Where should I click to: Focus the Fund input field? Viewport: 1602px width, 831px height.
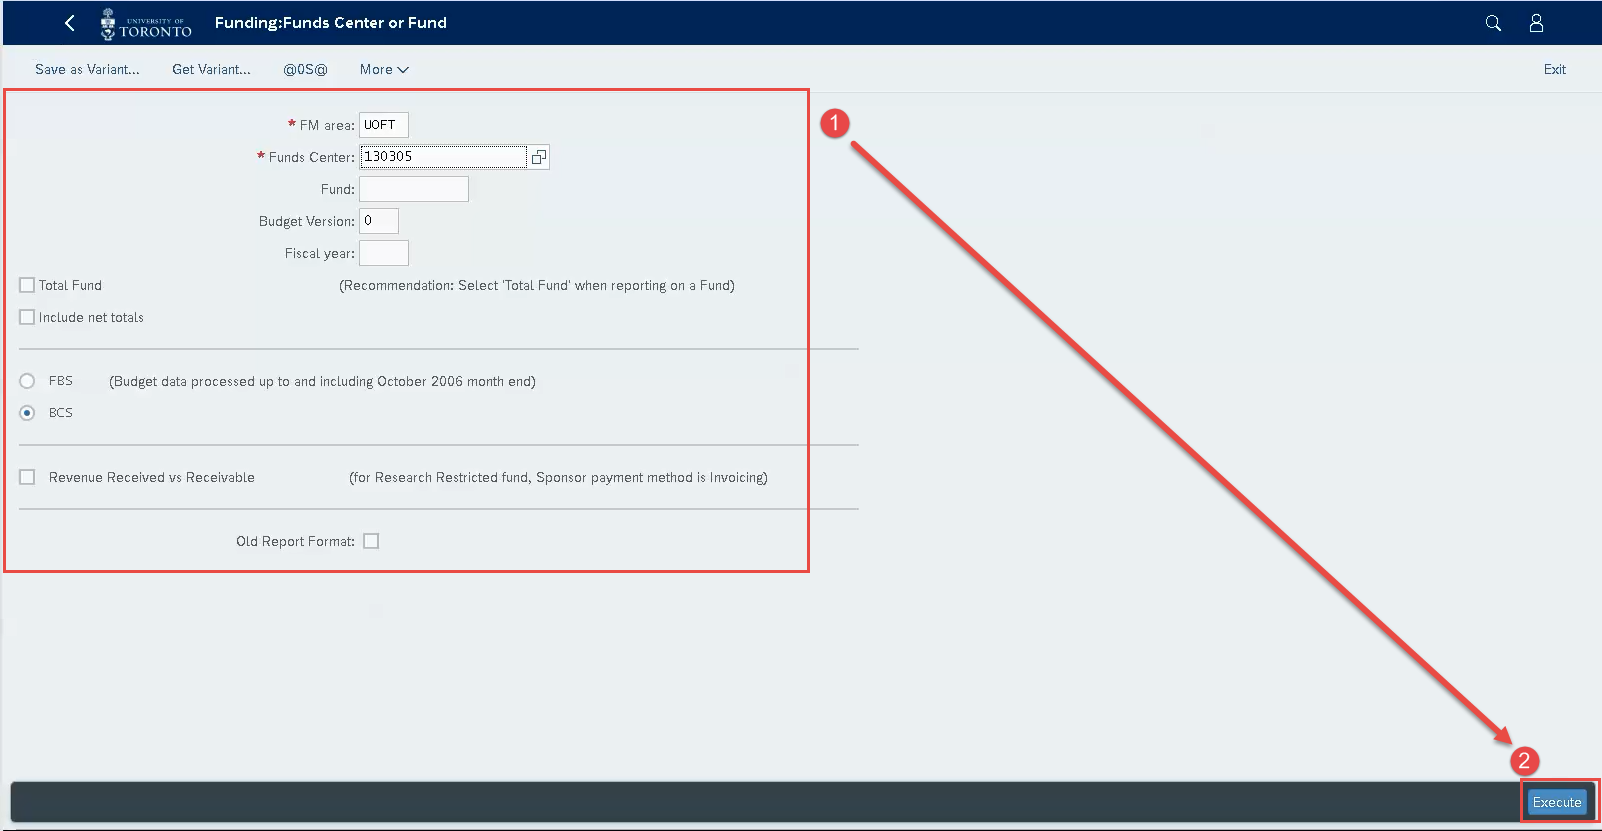(414, 189)
